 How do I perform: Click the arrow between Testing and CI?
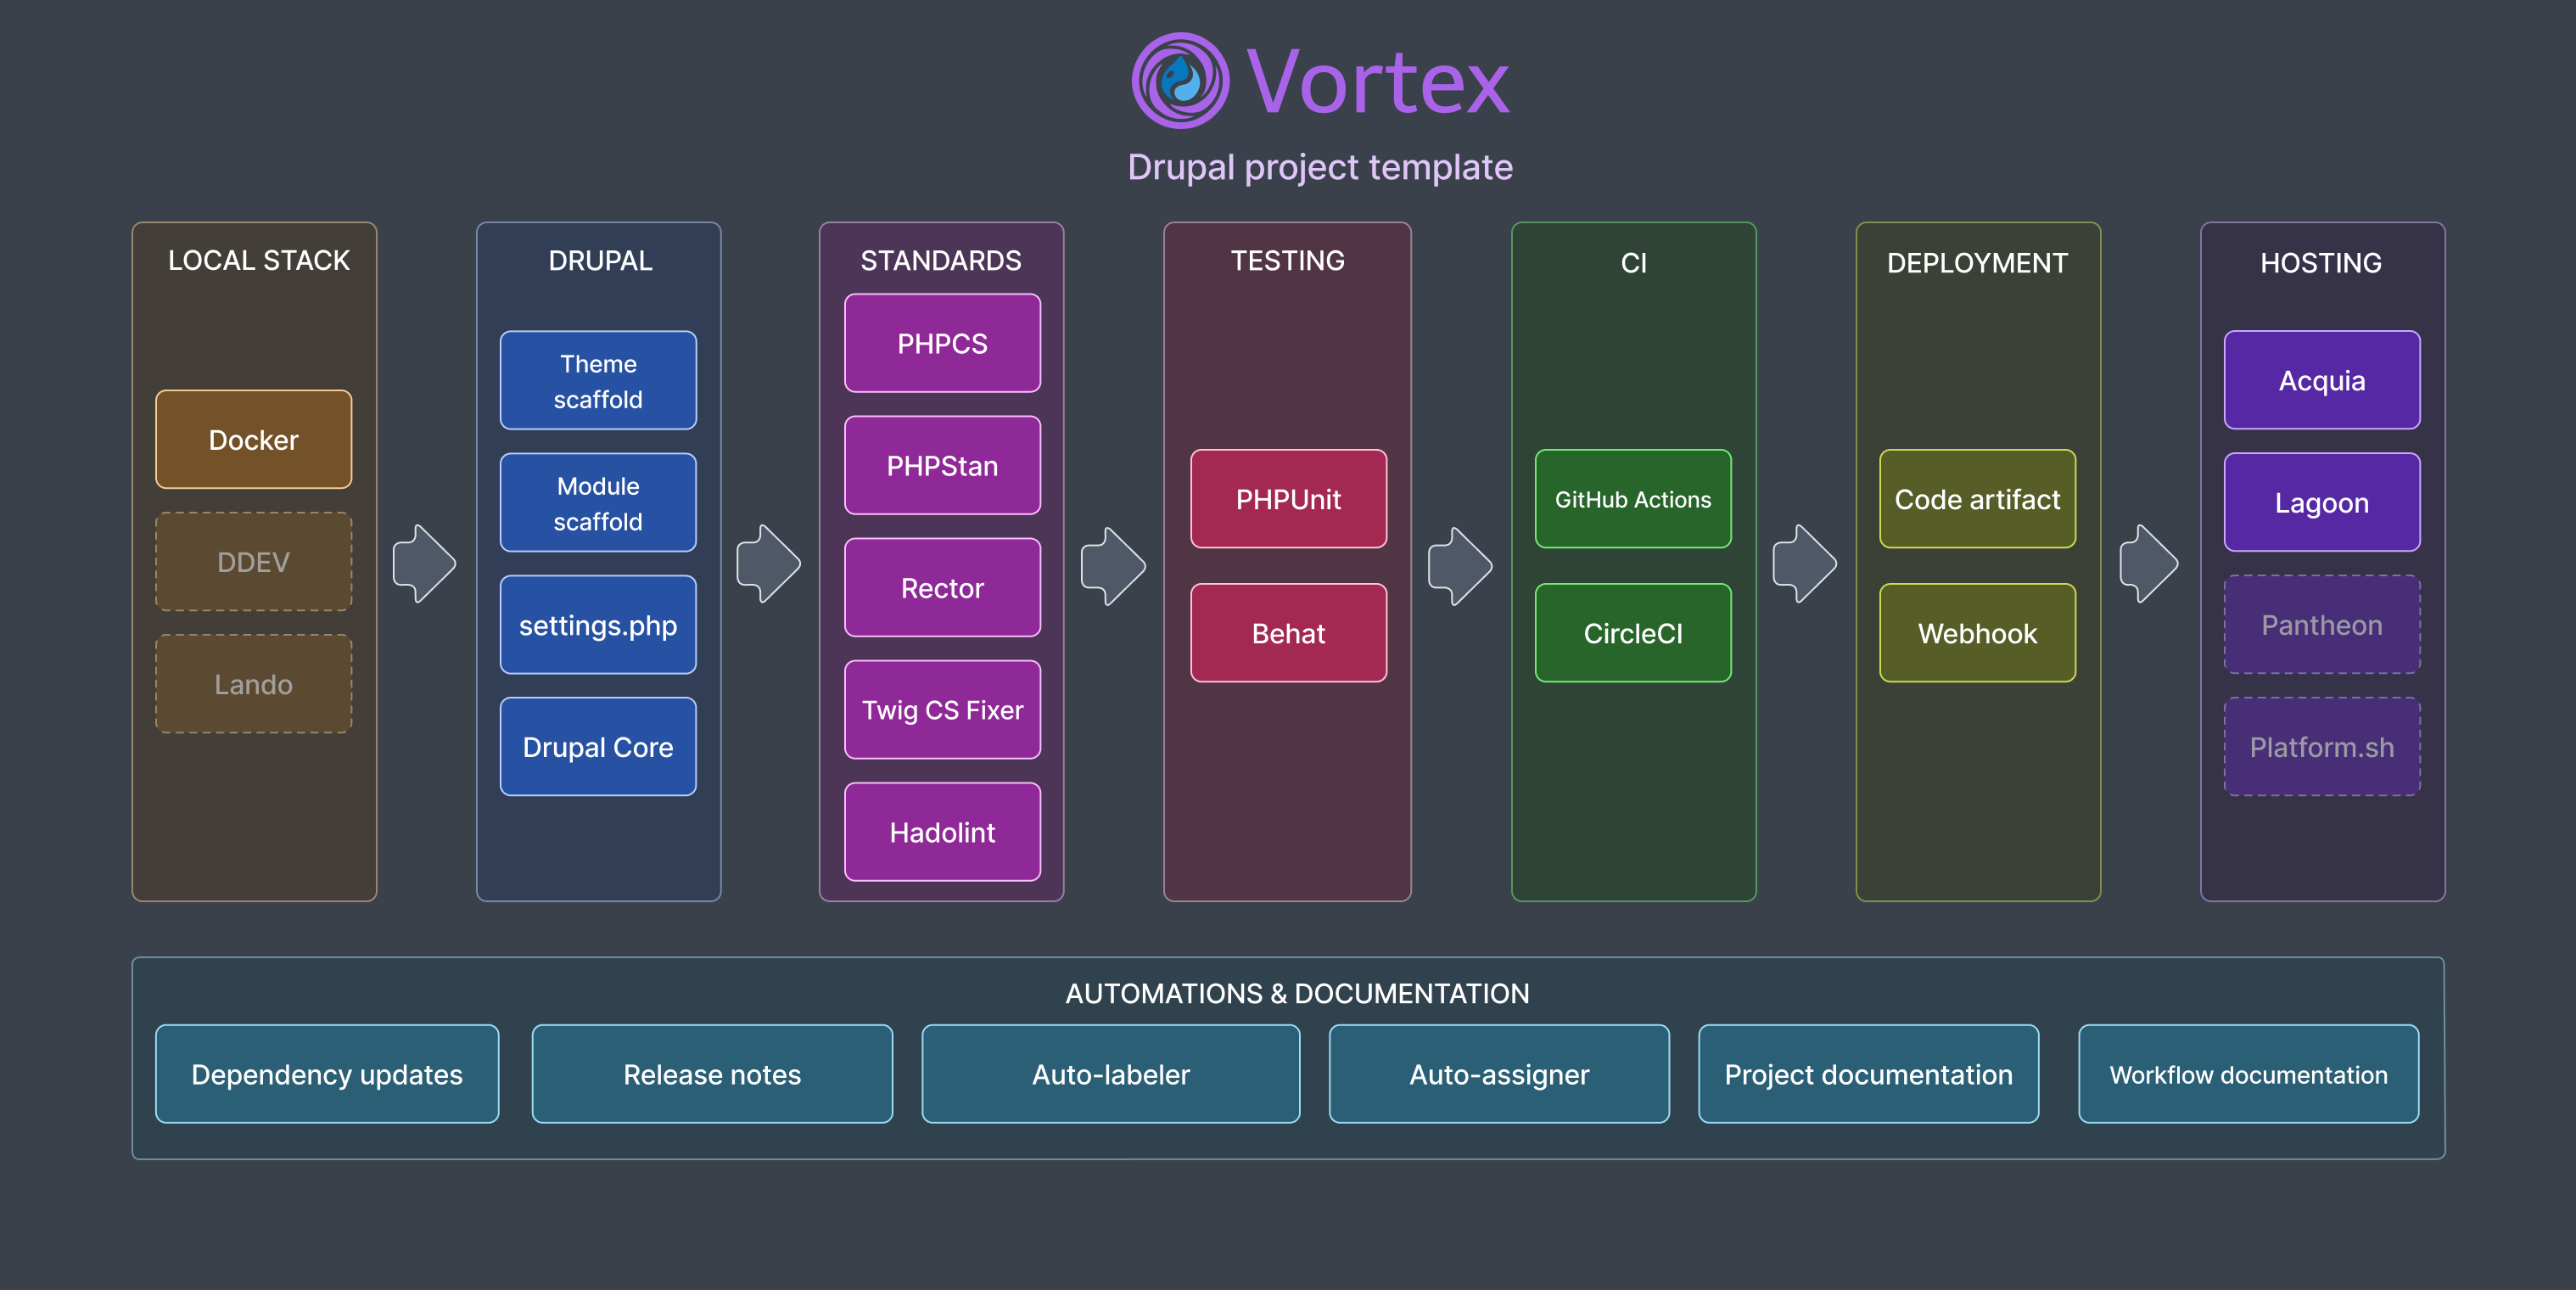[1460, 566]
